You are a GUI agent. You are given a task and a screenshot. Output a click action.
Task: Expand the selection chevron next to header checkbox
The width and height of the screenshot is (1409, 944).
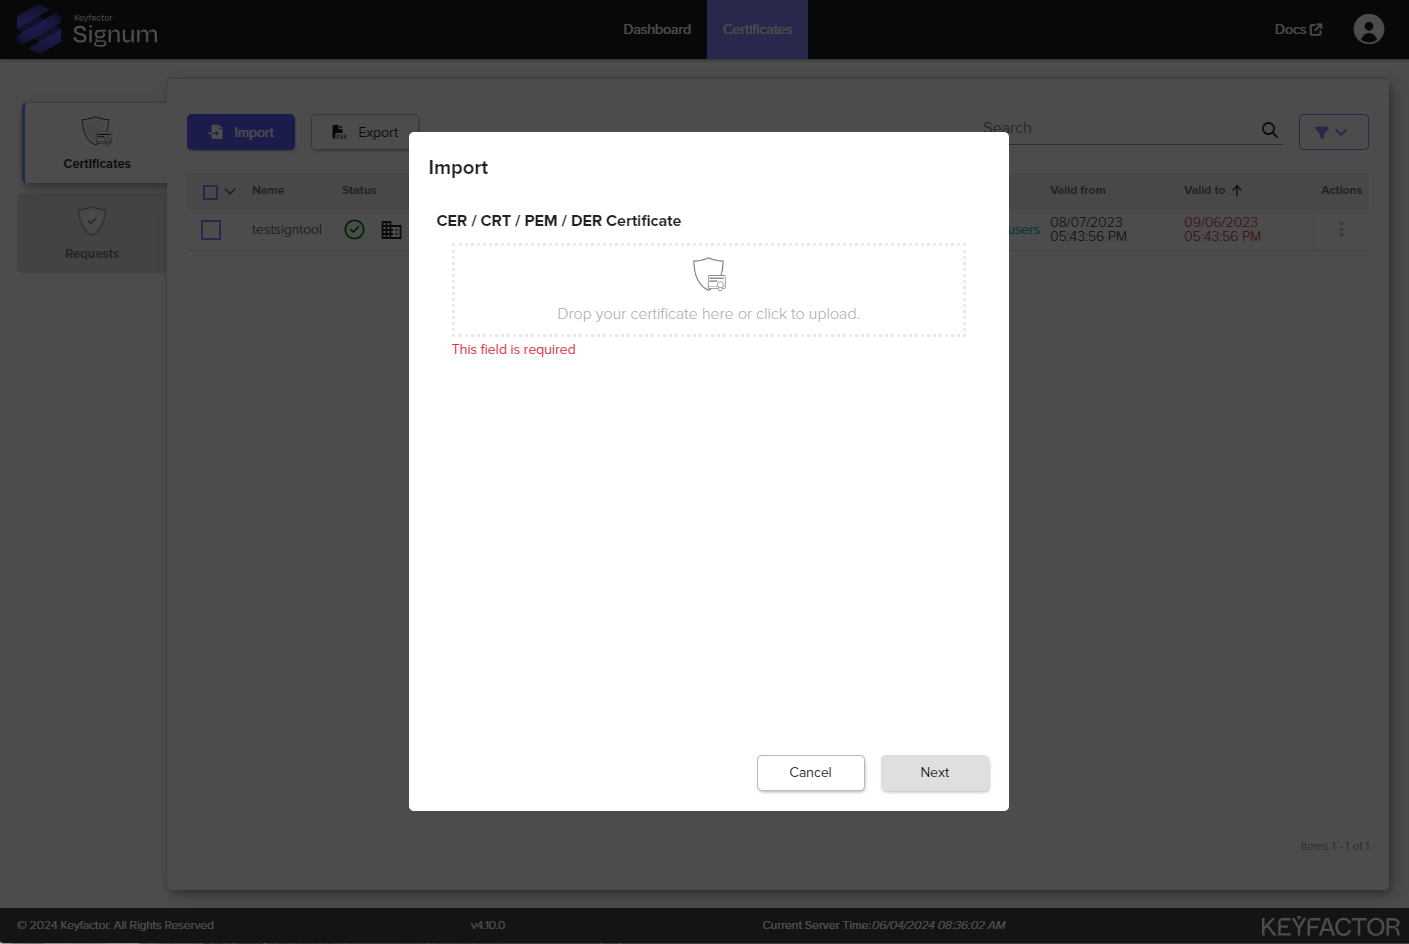pos(230,192)
